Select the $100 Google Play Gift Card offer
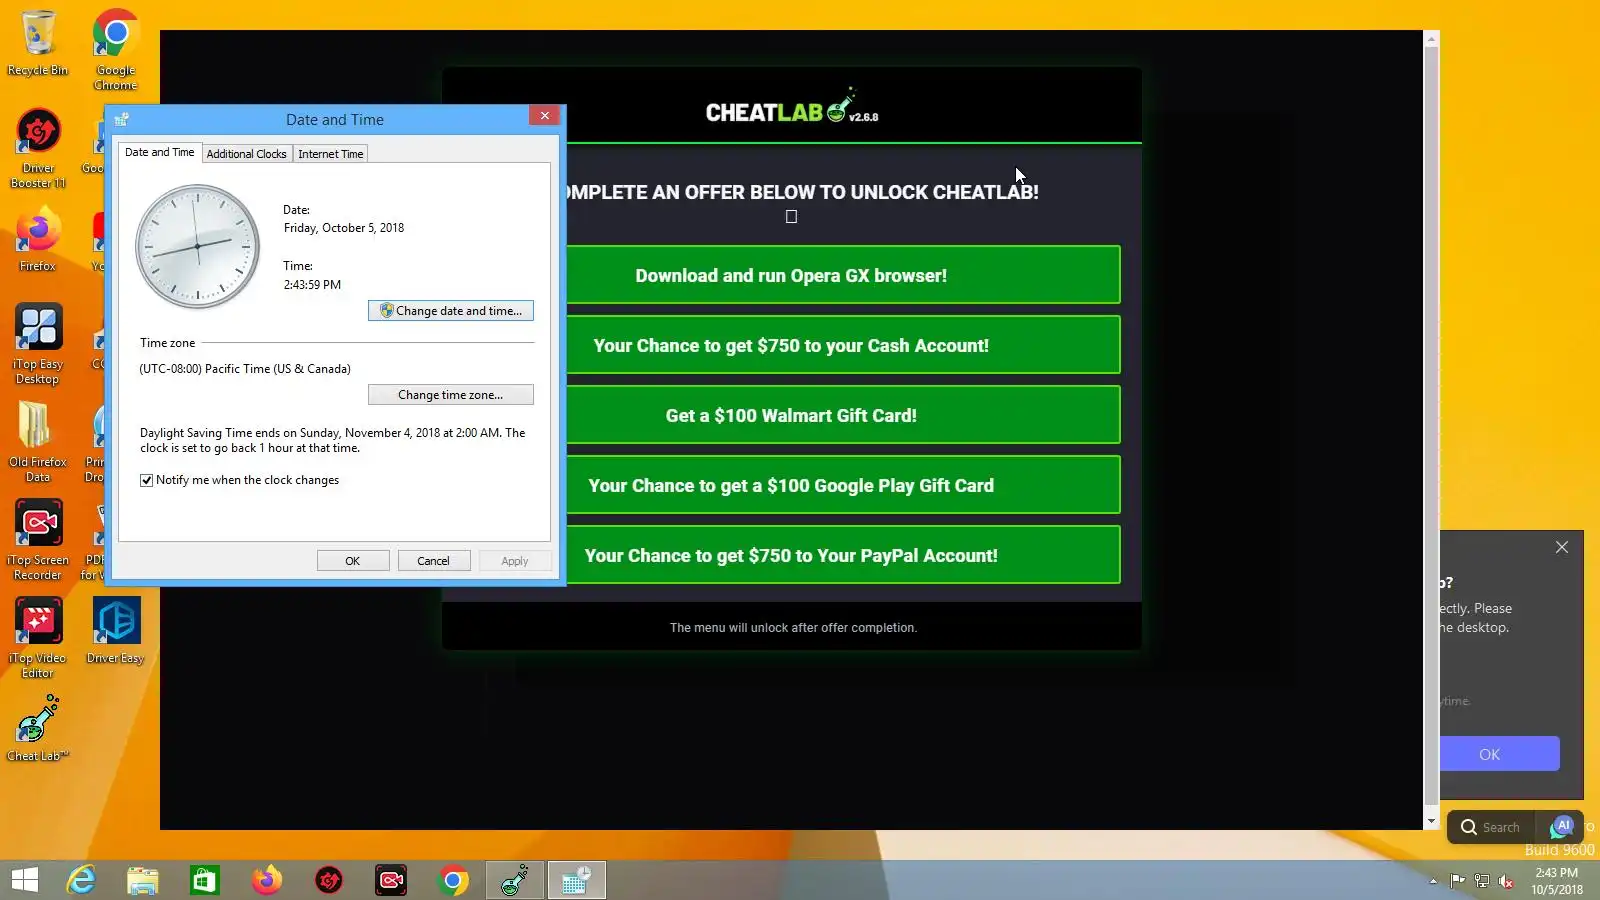The image size is (1600, 900). [843, 485]
